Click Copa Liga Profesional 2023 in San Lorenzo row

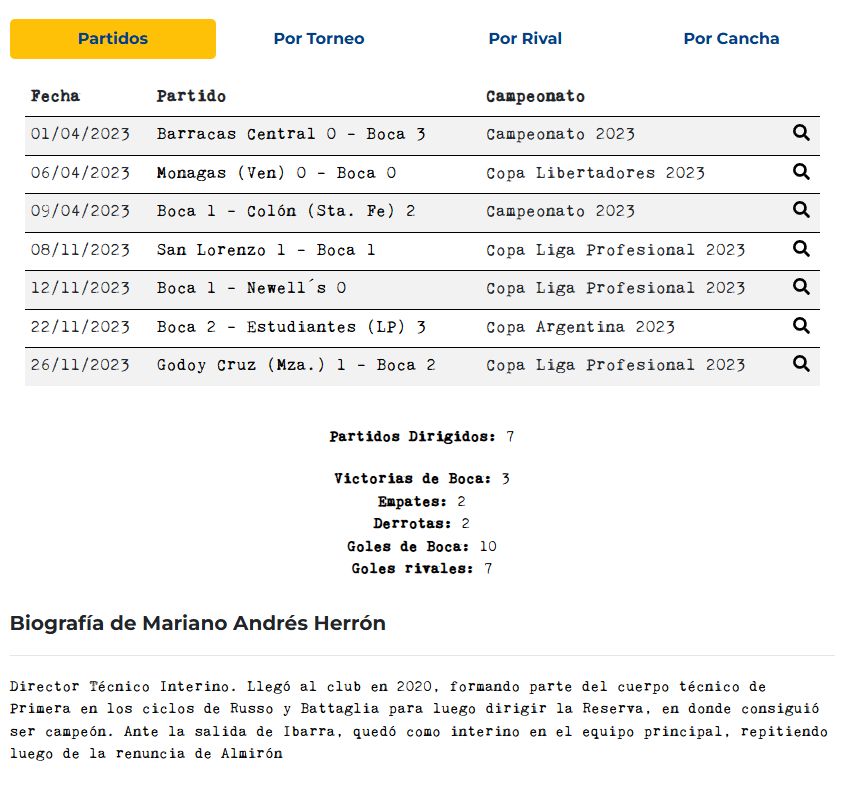pyautogui.click(x=615, y=250)
